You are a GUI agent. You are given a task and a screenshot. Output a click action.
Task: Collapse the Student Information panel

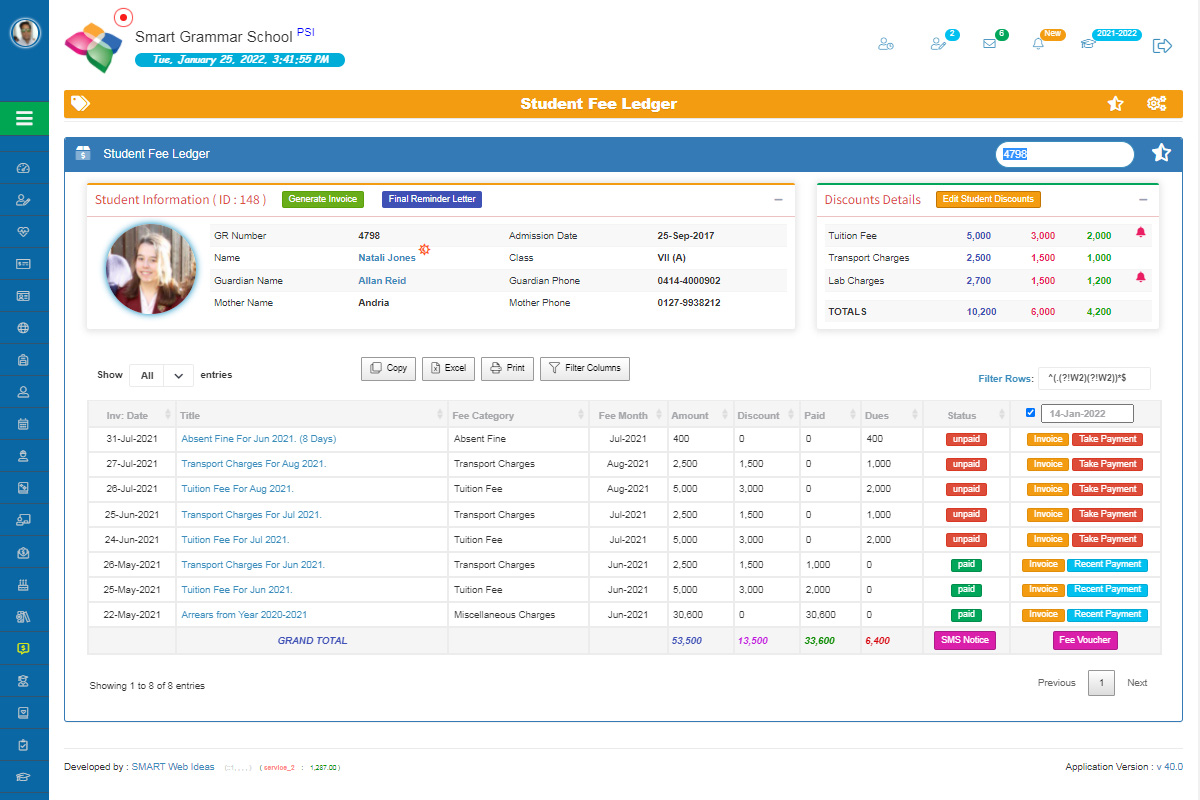(778, 200)
